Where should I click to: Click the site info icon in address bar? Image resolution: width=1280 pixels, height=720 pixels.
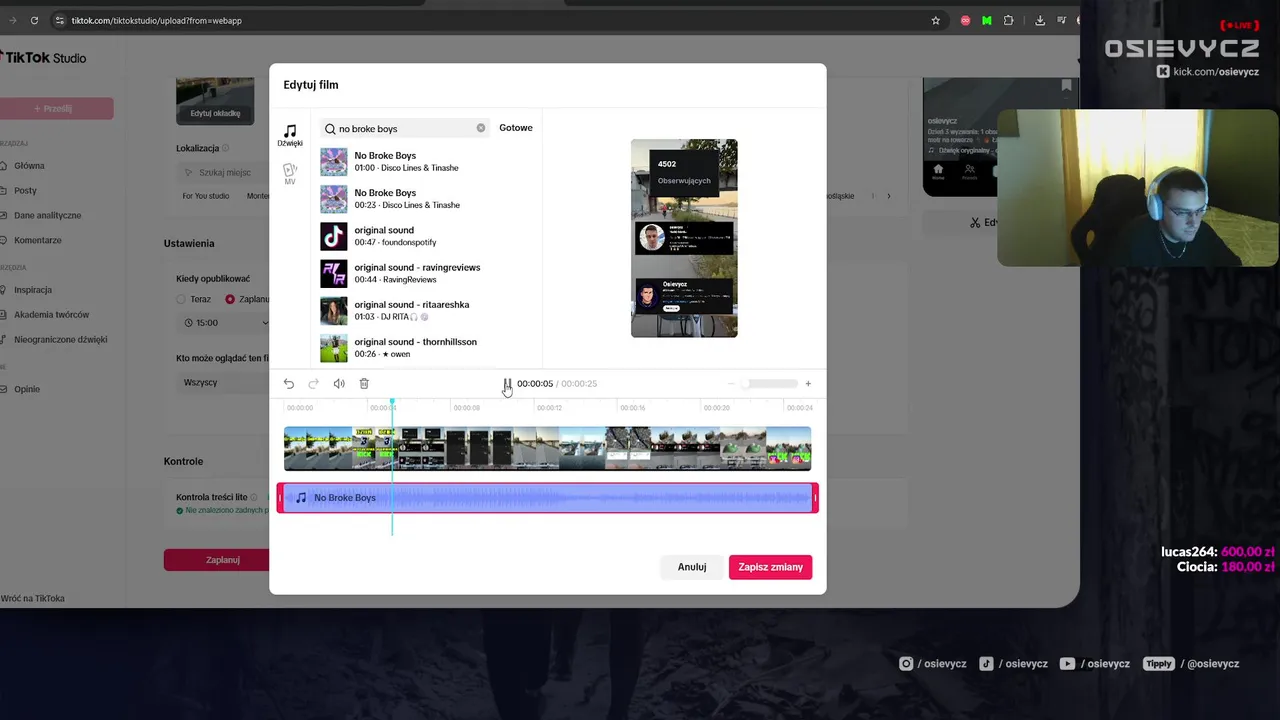(x=60, y=20)
